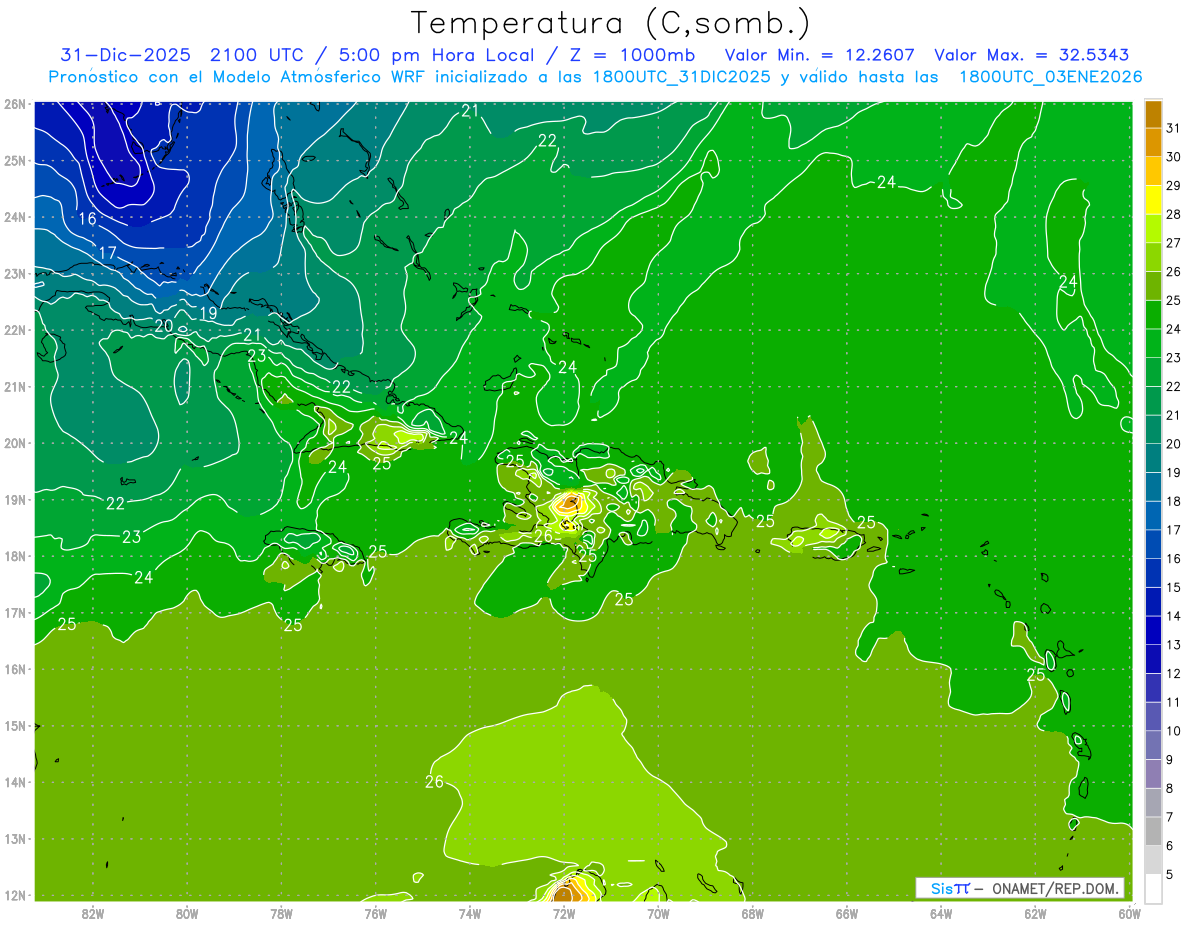
Task: Click the date text '31-Dic-2025'
Action: (x=125, y=55)
